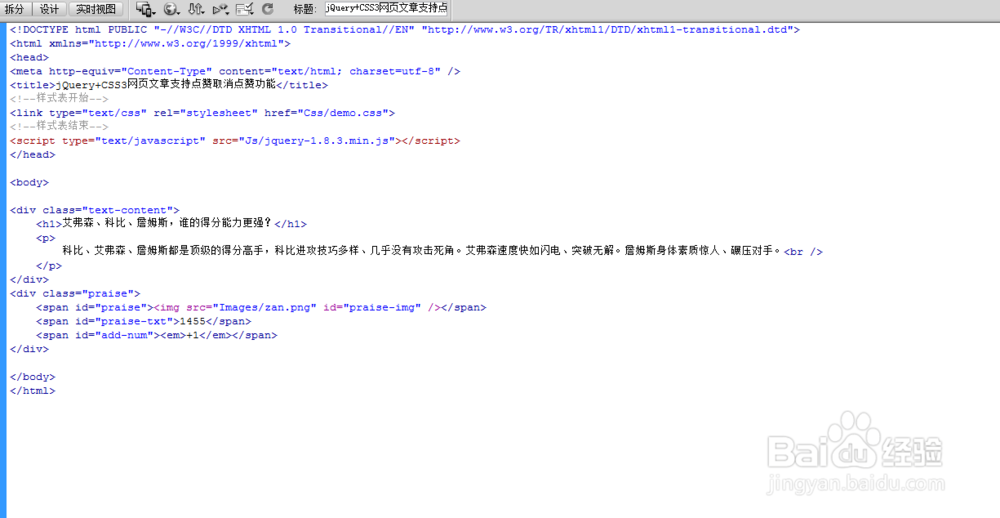Open preview in browser globe icon
This screenshot has width=1000, height=518.
171,9
